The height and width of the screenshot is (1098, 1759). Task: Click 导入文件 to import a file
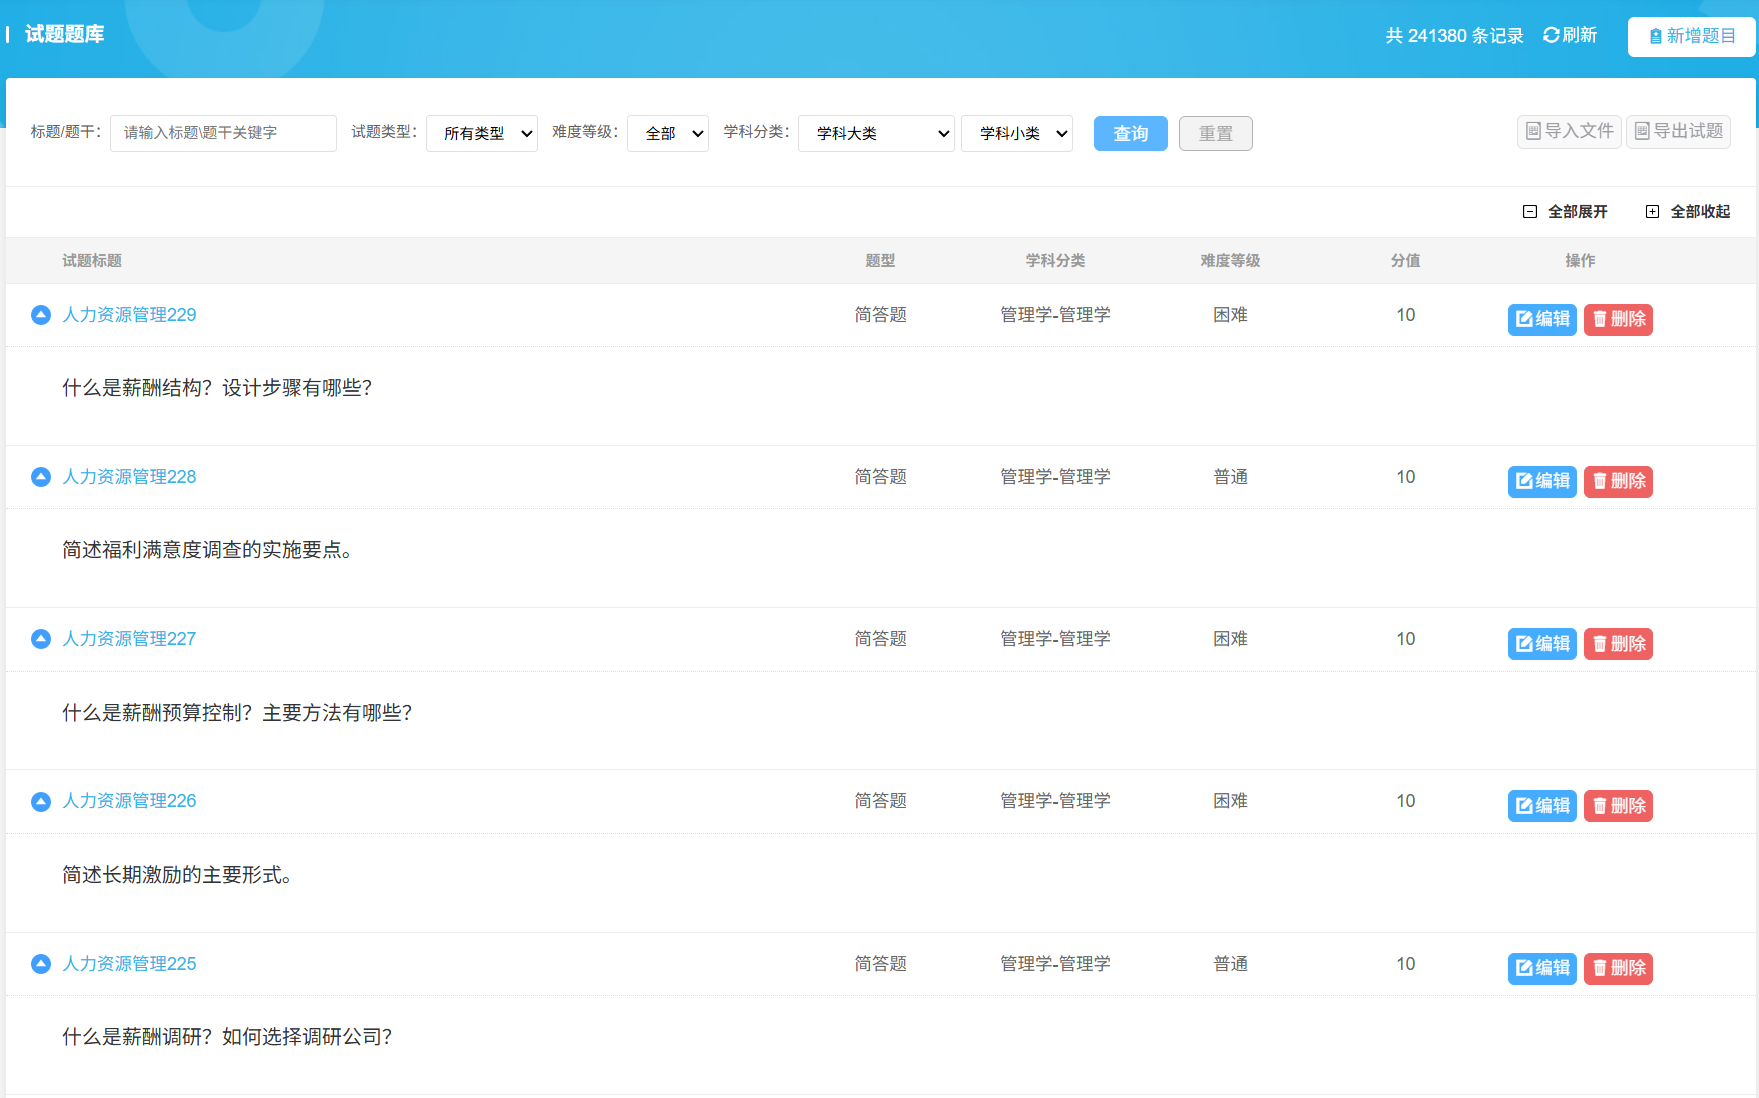click(x=1569, y=131)
